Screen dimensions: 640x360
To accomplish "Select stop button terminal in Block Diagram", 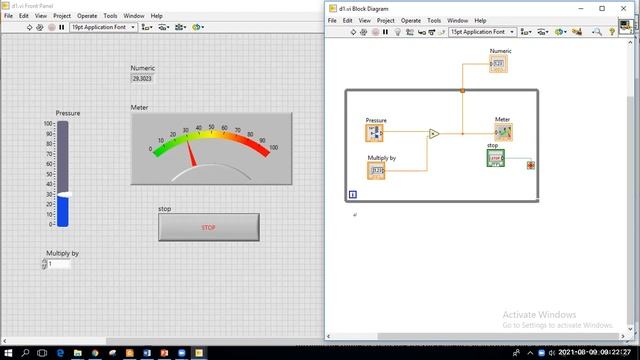I will (496, 158).
